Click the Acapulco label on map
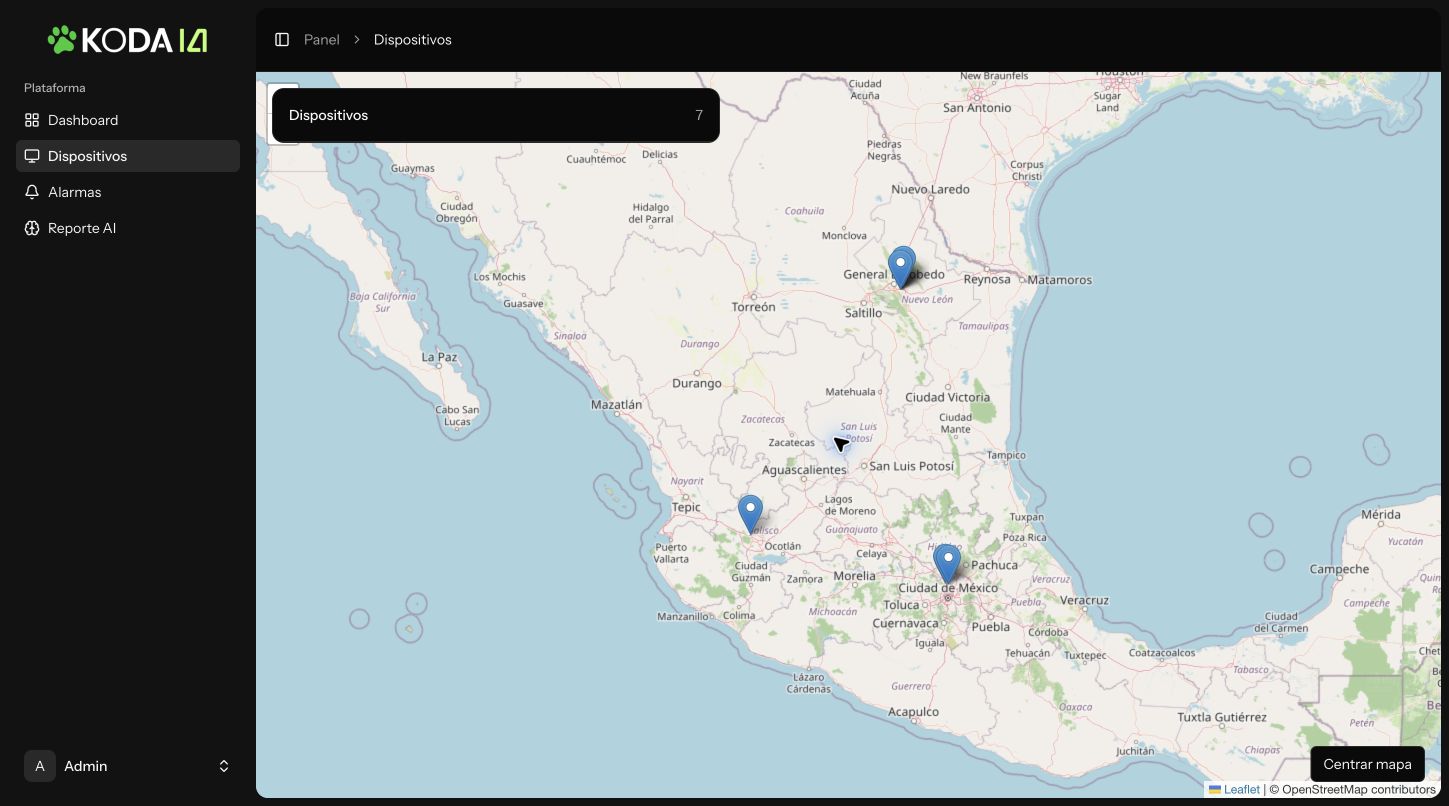This screenshot has width=1449, height=806. 914,712
